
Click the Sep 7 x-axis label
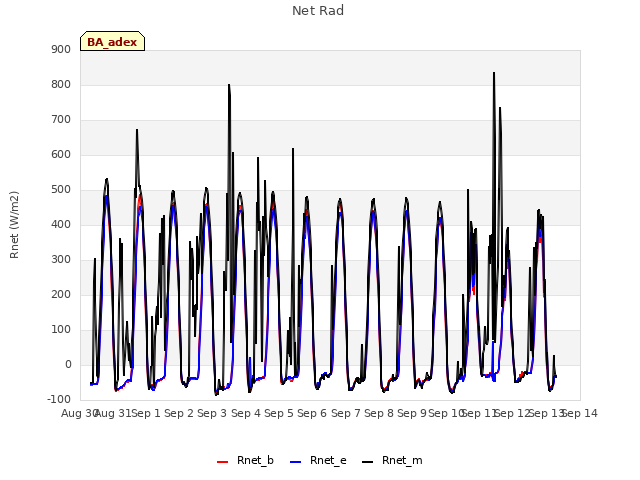coord(346,413)
